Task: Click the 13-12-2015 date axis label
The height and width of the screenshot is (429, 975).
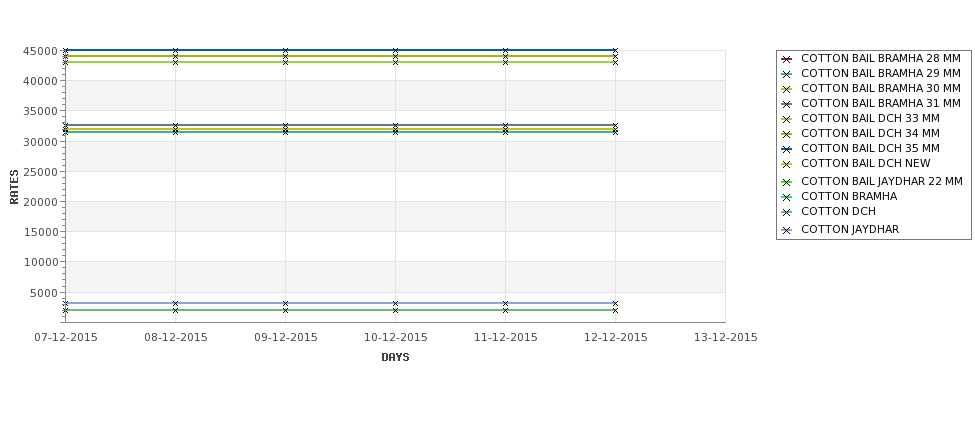Action: pos(726,337)
